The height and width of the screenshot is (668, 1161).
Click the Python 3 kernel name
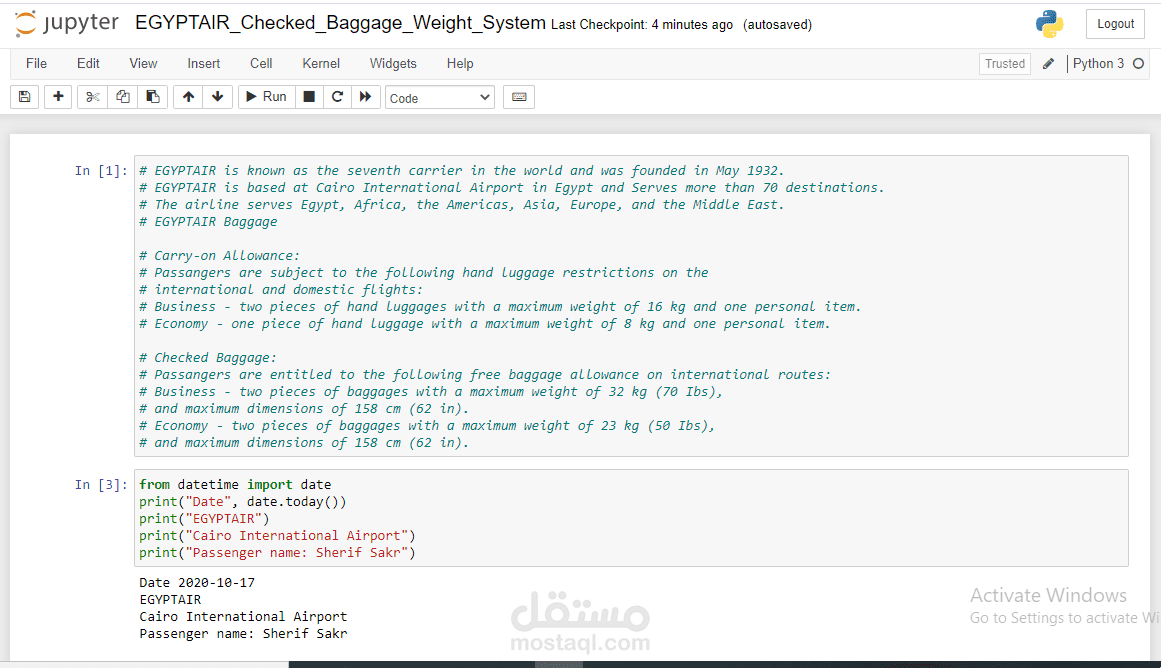[1098, 64]
